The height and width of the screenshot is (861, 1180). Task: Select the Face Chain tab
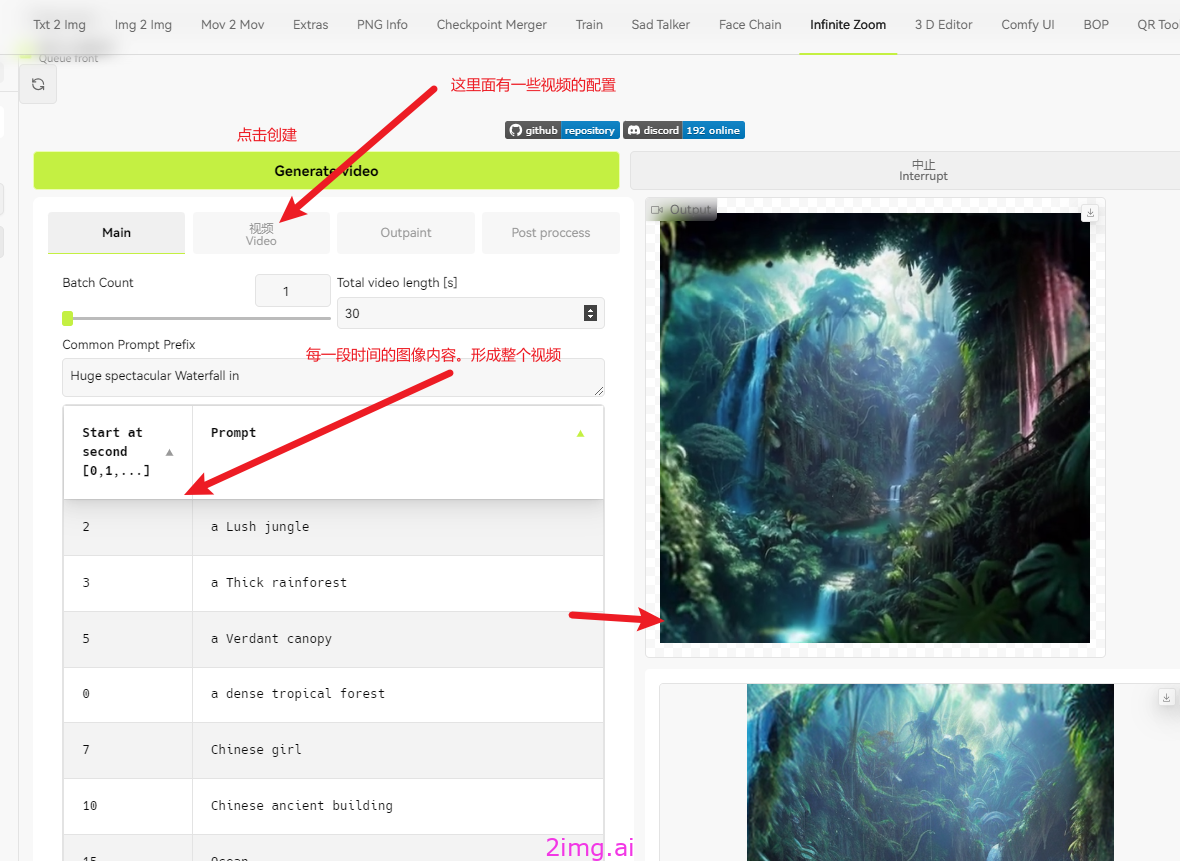750,25
